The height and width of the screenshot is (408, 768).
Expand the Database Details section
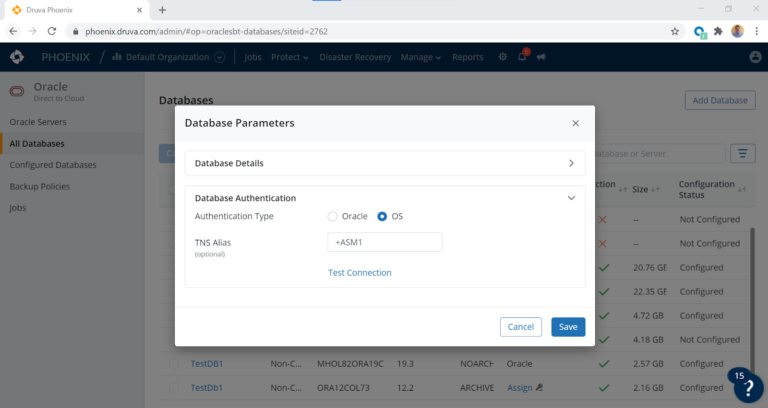[571, 162]
